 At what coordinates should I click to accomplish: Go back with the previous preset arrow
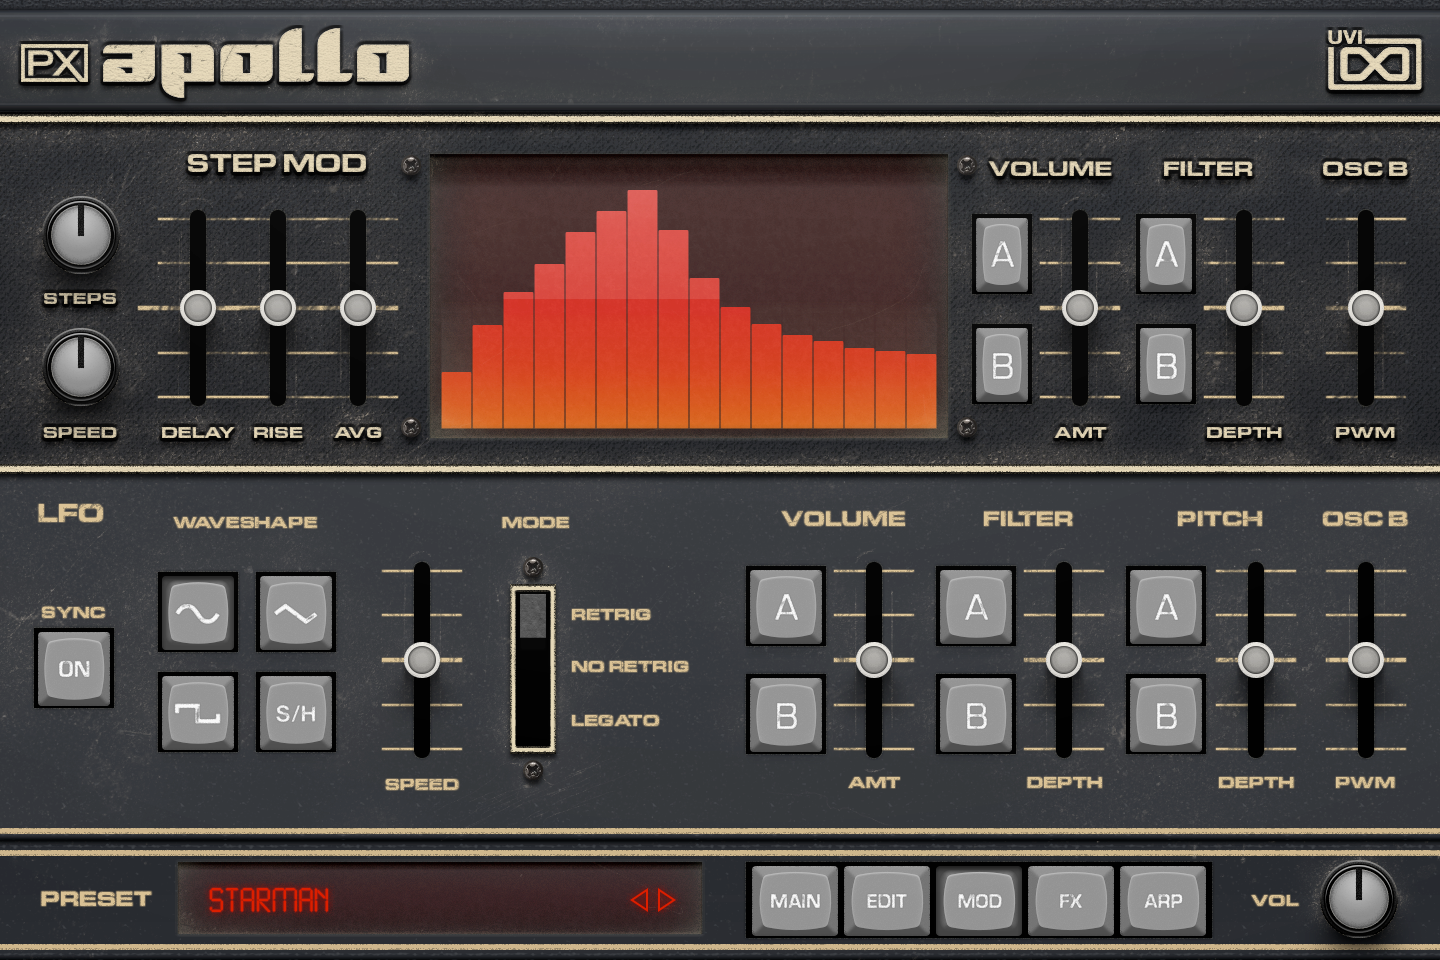tap(641, 900)
